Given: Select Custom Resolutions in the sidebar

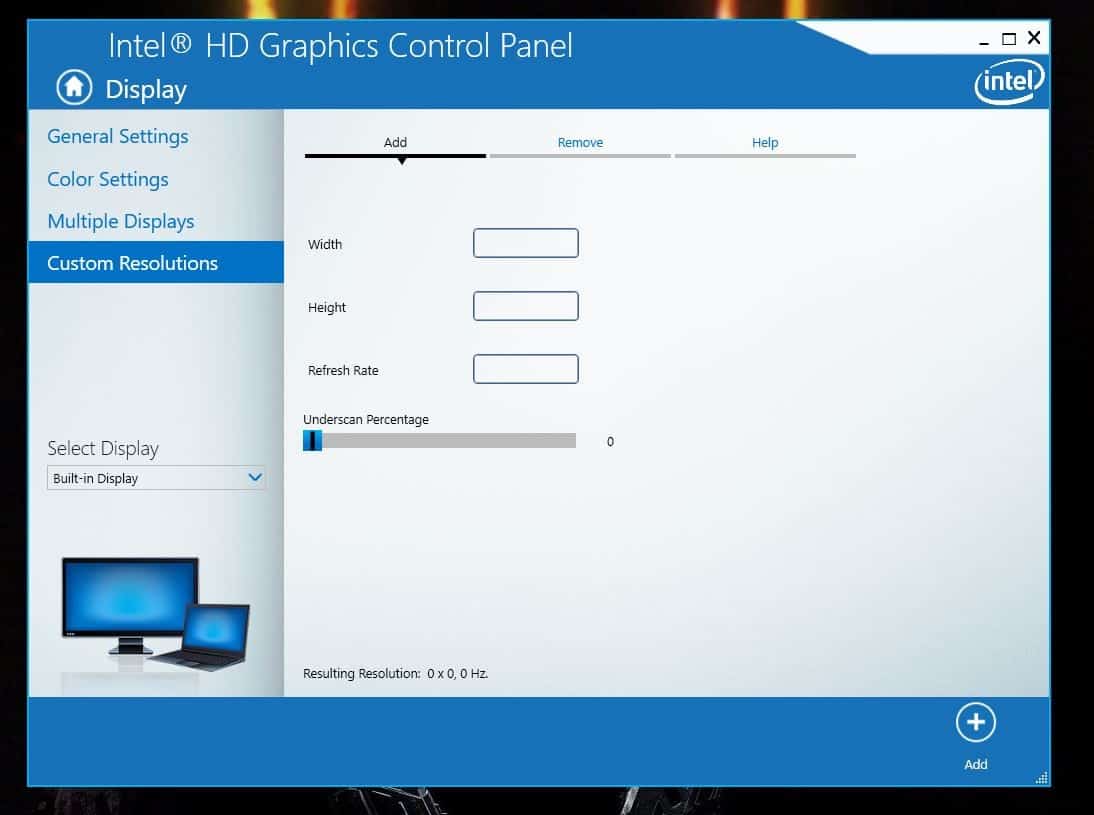Looking at the screenshot, I should click(132, 262).
